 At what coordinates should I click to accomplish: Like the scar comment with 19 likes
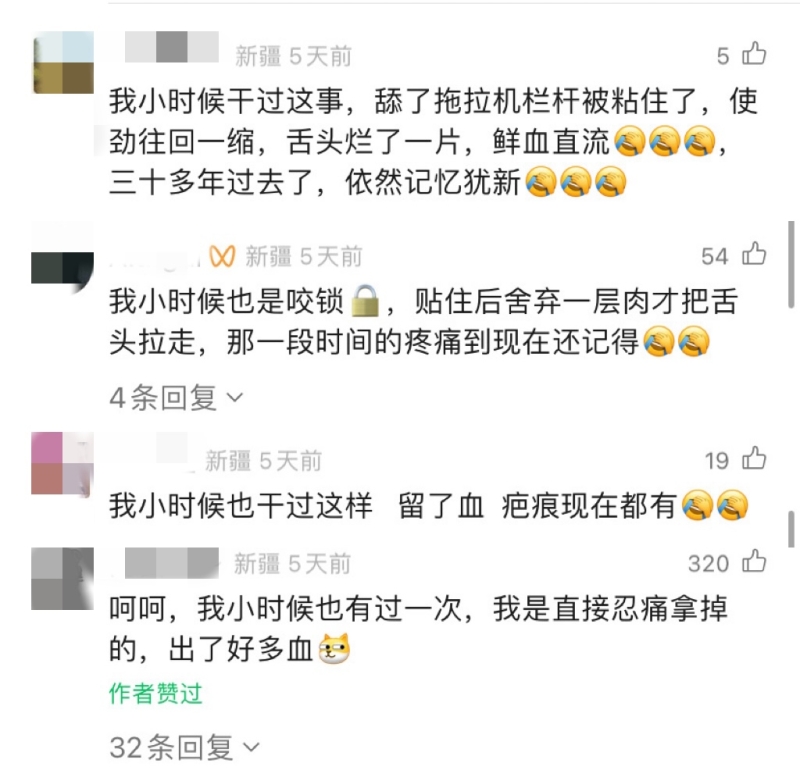point(754,458)
